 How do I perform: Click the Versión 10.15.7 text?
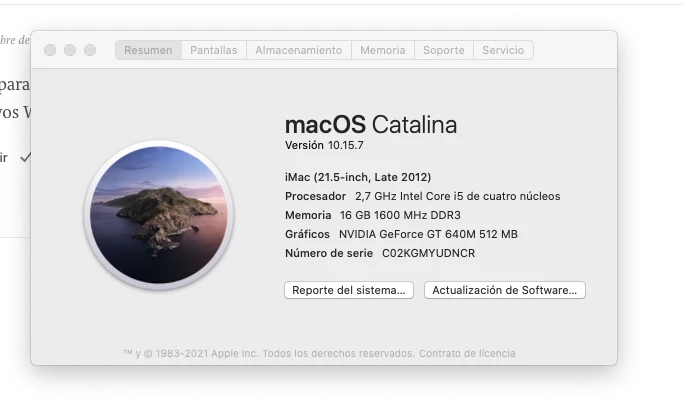coord(324,145)
